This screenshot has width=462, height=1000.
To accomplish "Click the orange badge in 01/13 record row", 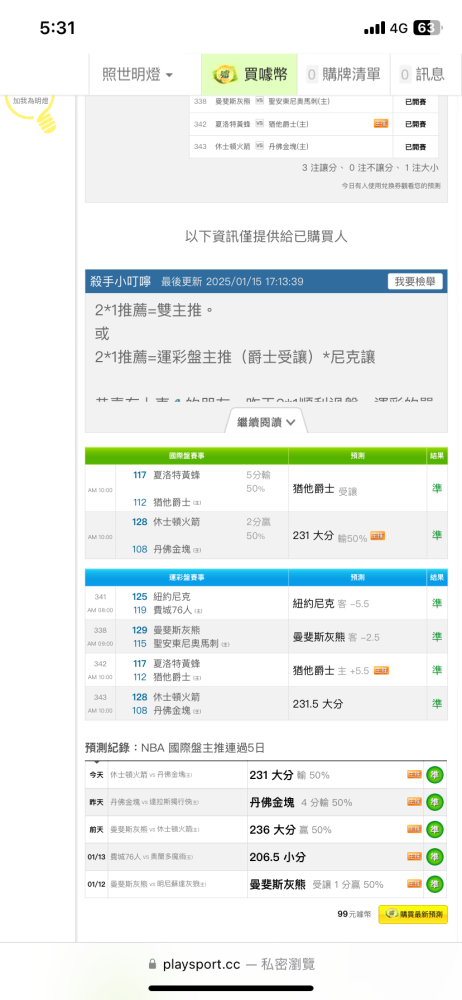I will [414, 857].
